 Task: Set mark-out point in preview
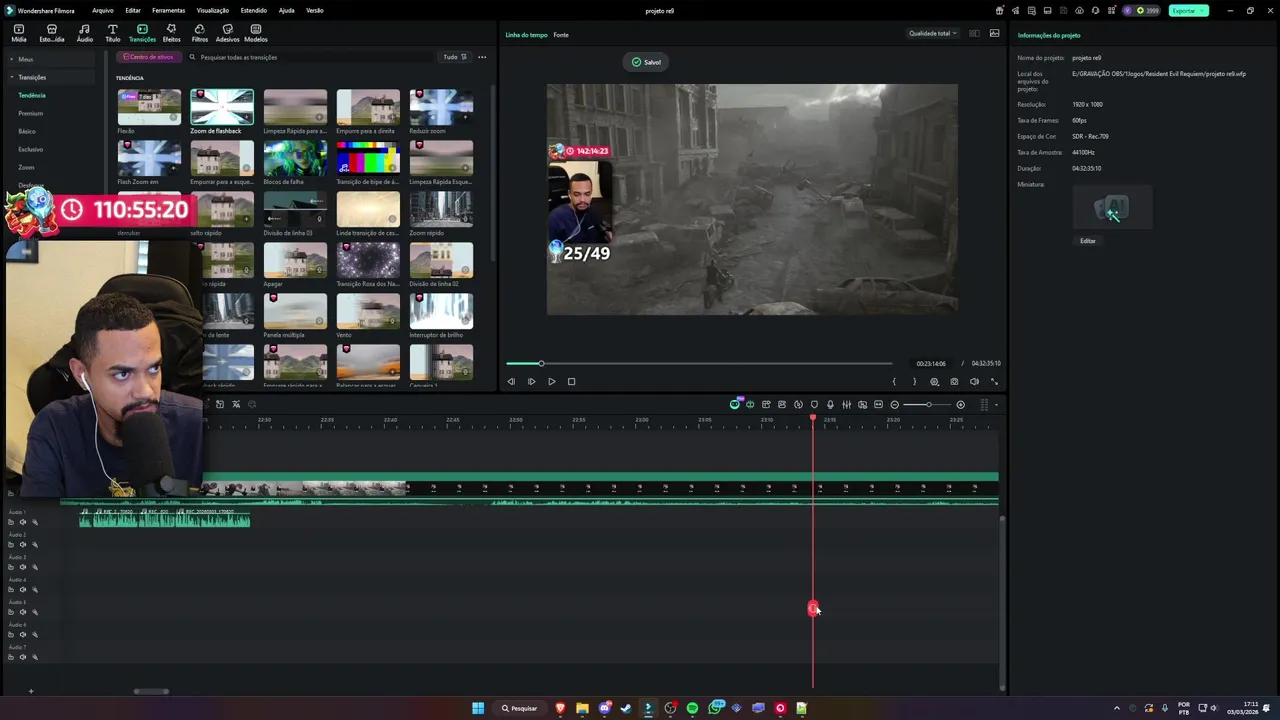914,381
